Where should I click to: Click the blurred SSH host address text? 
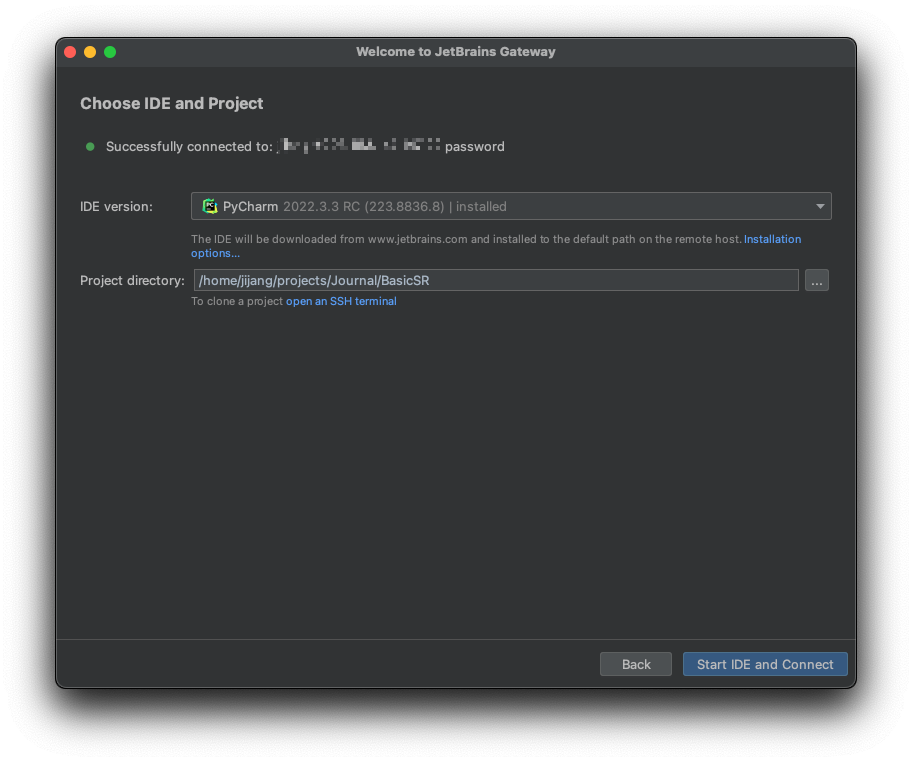(360, 144)
